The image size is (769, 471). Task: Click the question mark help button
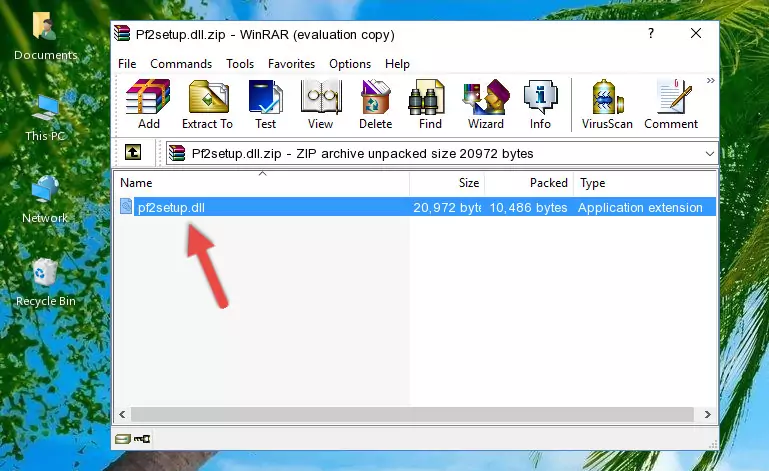coord(650,33)
